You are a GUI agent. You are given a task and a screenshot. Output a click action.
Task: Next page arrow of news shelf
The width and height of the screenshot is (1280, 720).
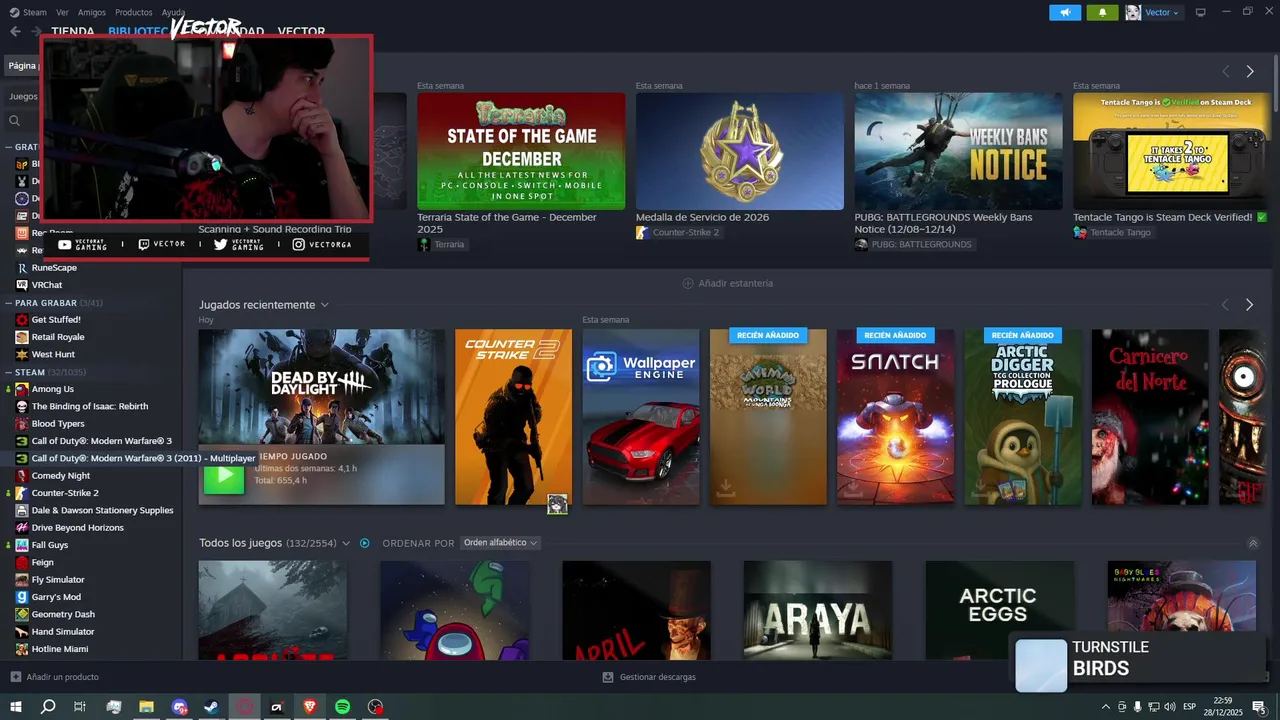point(1250,71)
